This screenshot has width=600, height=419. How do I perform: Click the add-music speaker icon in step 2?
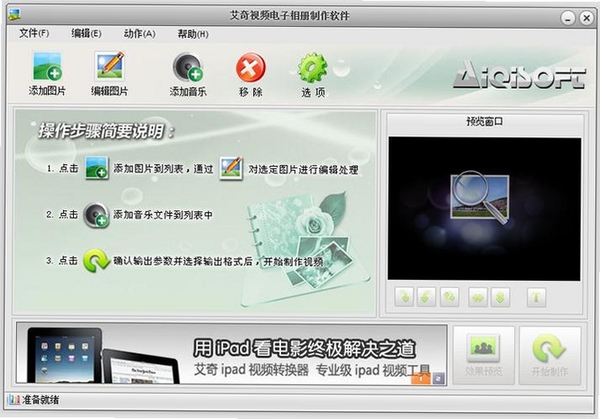click(96, 215)
